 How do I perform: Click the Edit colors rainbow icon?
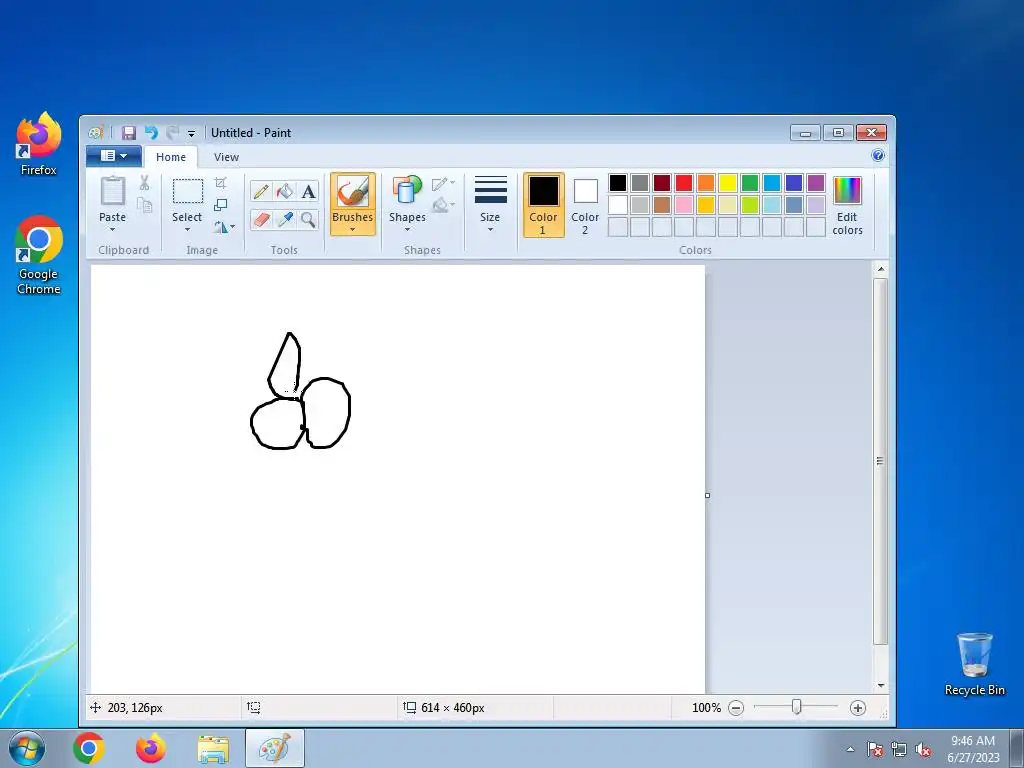pyautogui.click(x=847, y=191)
